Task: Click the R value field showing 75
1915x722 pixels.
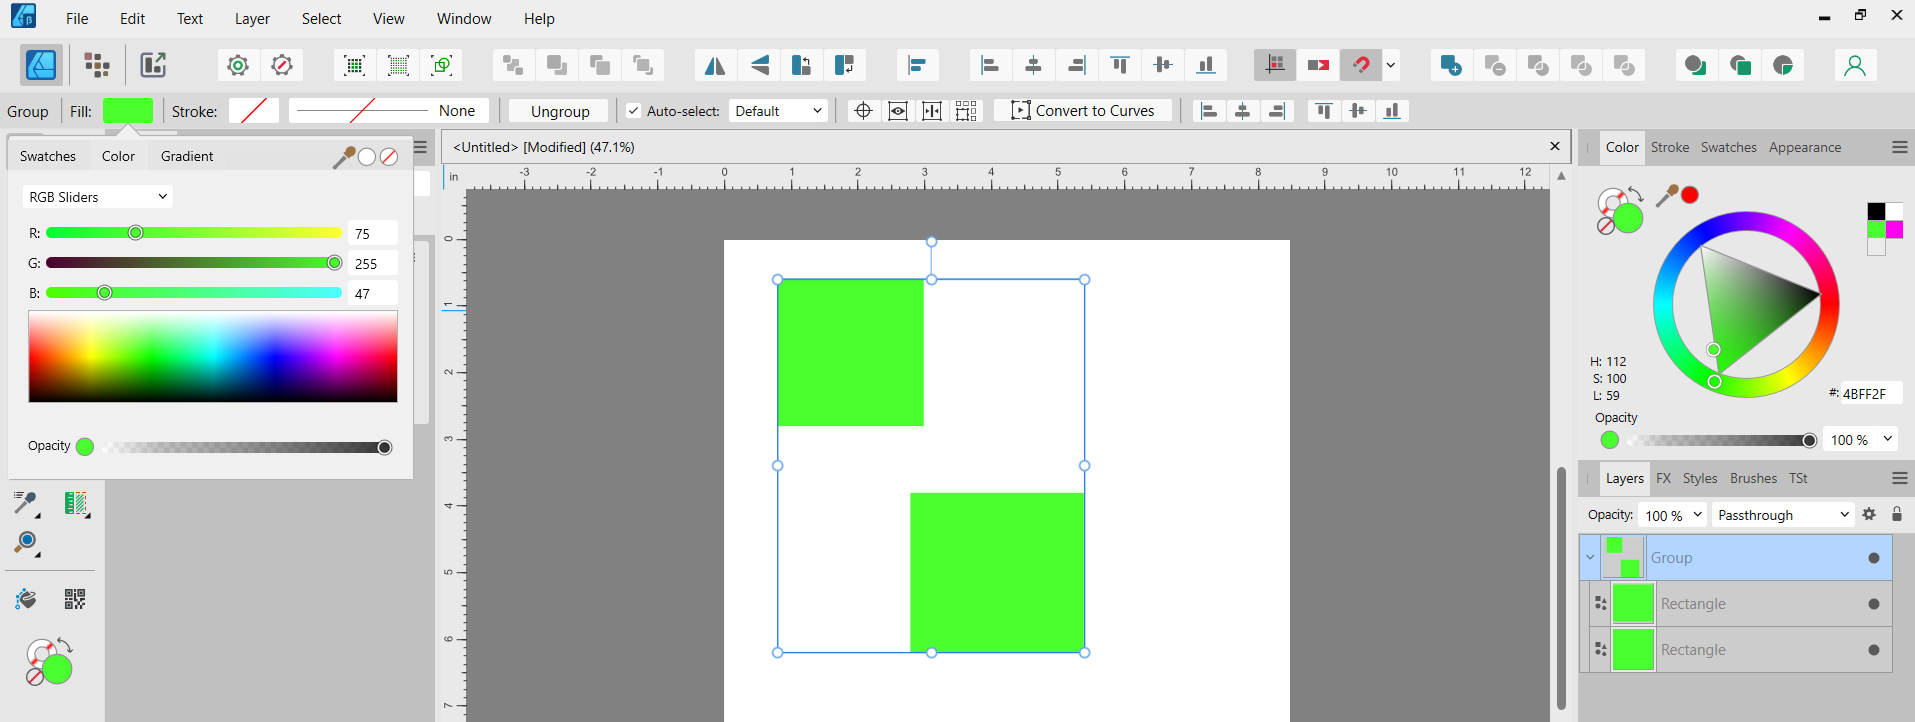Action: [372, 233]
